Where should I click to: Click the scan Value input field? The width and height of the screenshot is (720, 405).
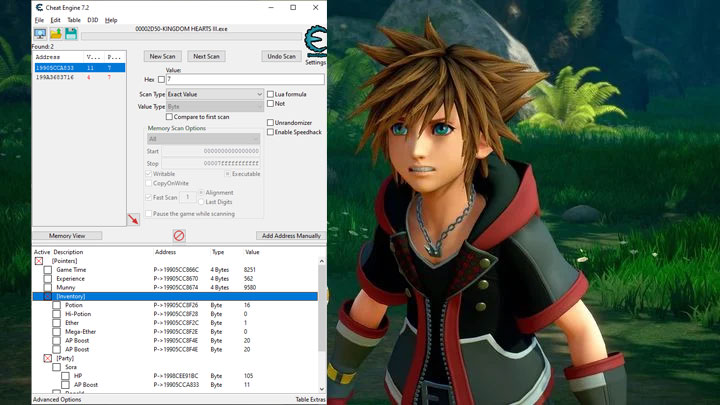pyautogui.click(x=245, y=79)
